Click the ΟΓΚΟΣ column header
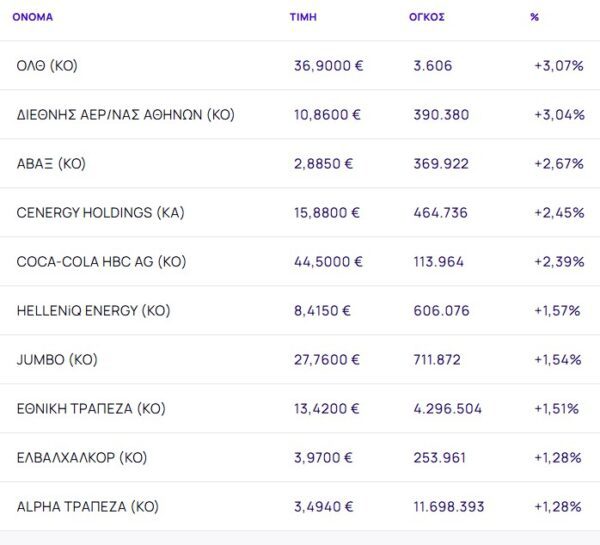The height and width of the screenshot is (545, 600). [x=427, y=17]
